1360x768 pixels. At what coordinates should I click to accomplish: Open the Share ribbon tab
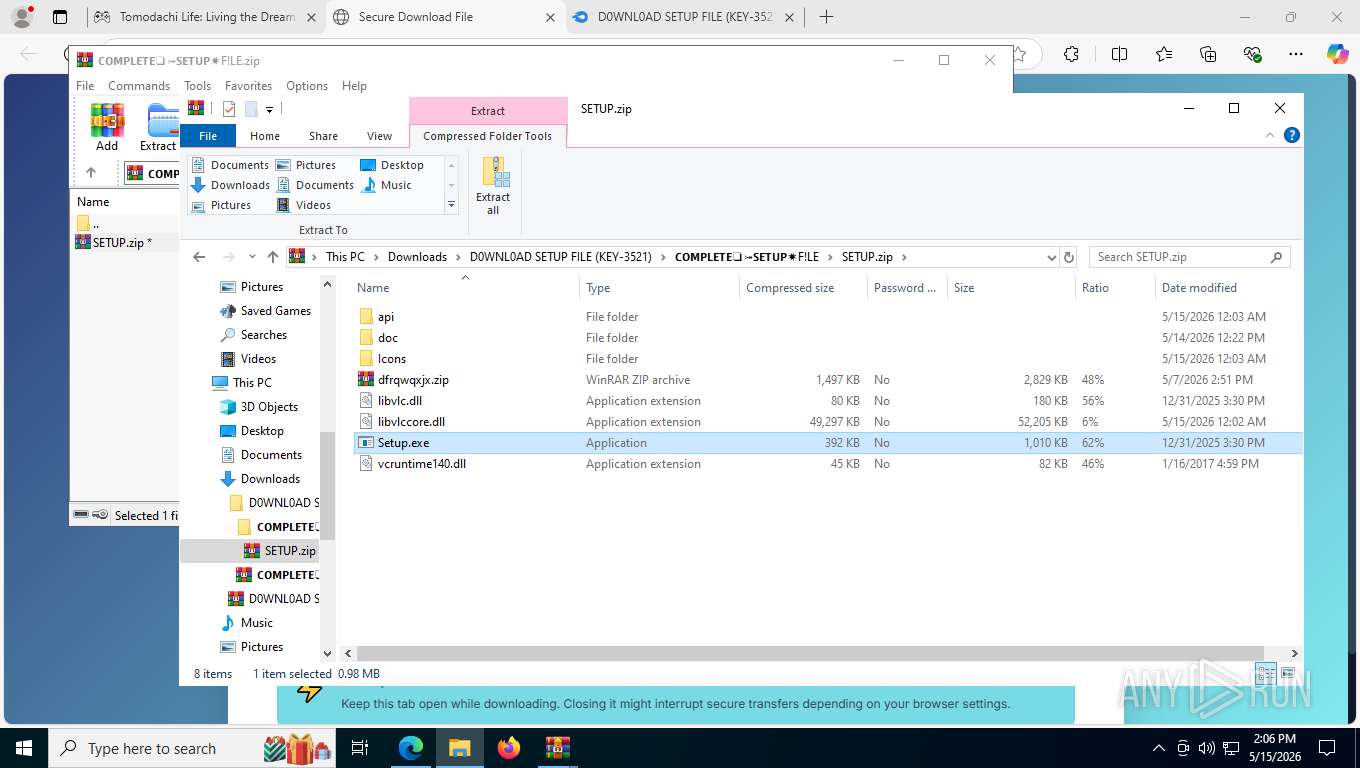click(x=323, y=136)
